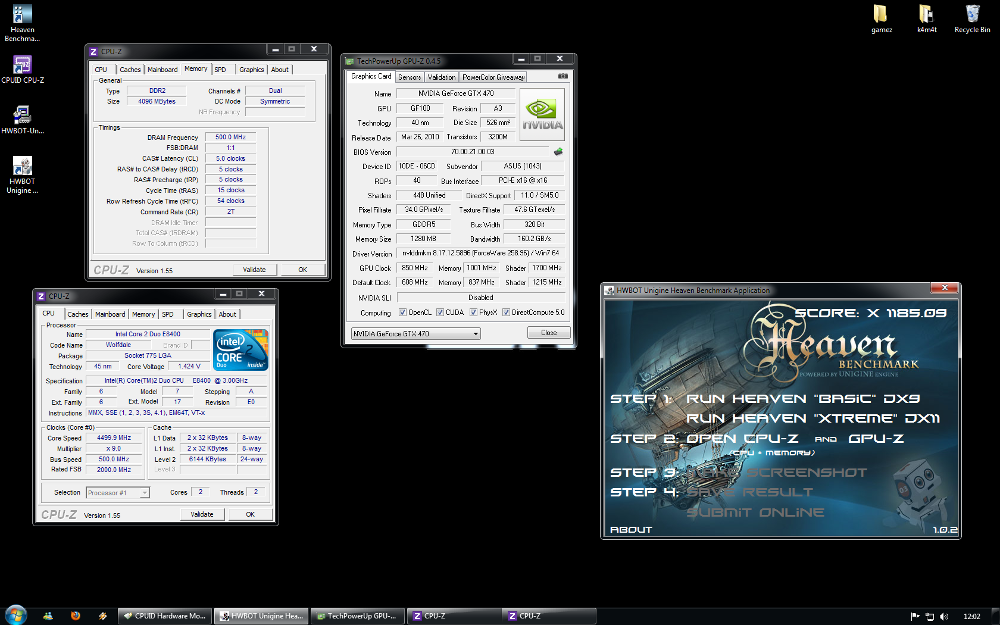Open Action Center flag in tray

tap(915, 616)
